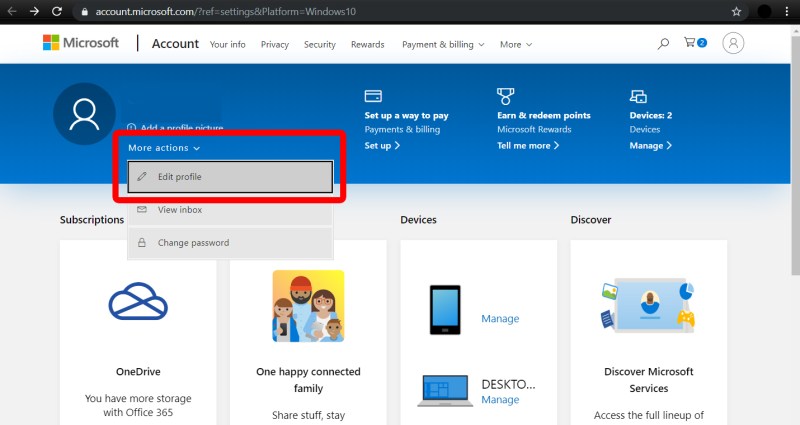Click the browser address bar URL
This screenshot has width=800, height=425.
click(226, 12)
